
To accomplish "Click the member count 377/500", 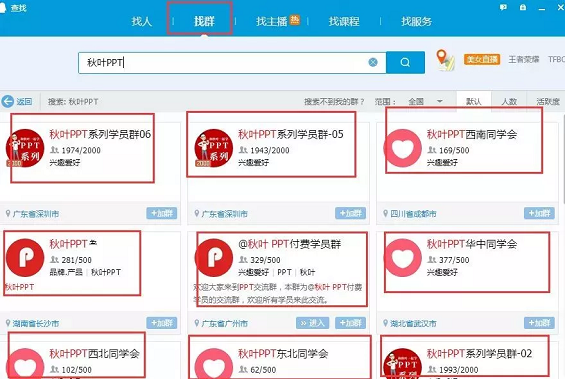I will [454, 260].
